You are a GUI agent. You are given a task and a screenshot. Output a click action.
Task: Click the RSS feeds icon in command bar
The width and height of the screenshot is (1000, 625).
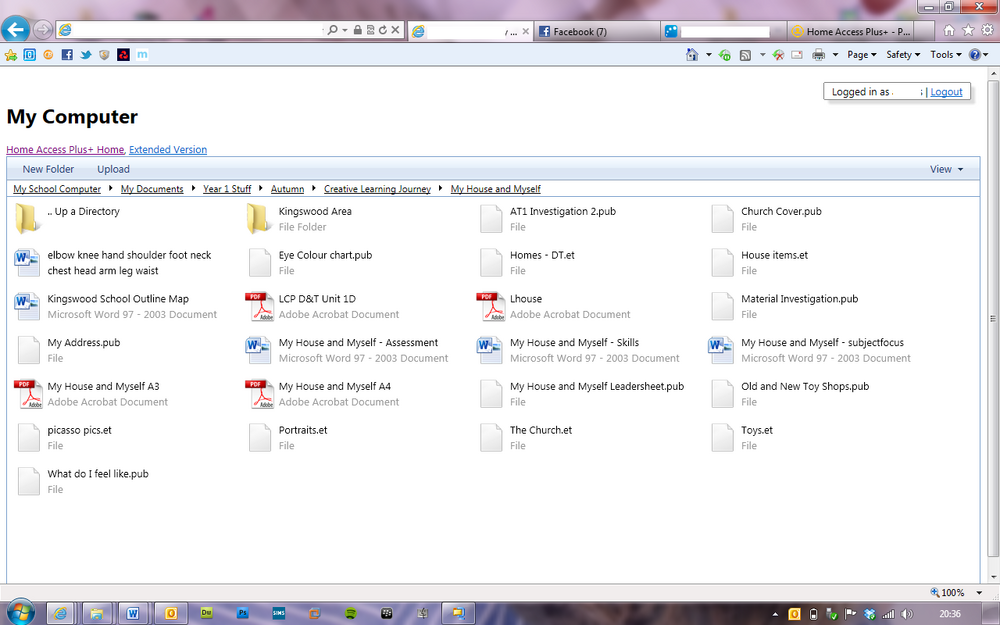pos(745,55)
